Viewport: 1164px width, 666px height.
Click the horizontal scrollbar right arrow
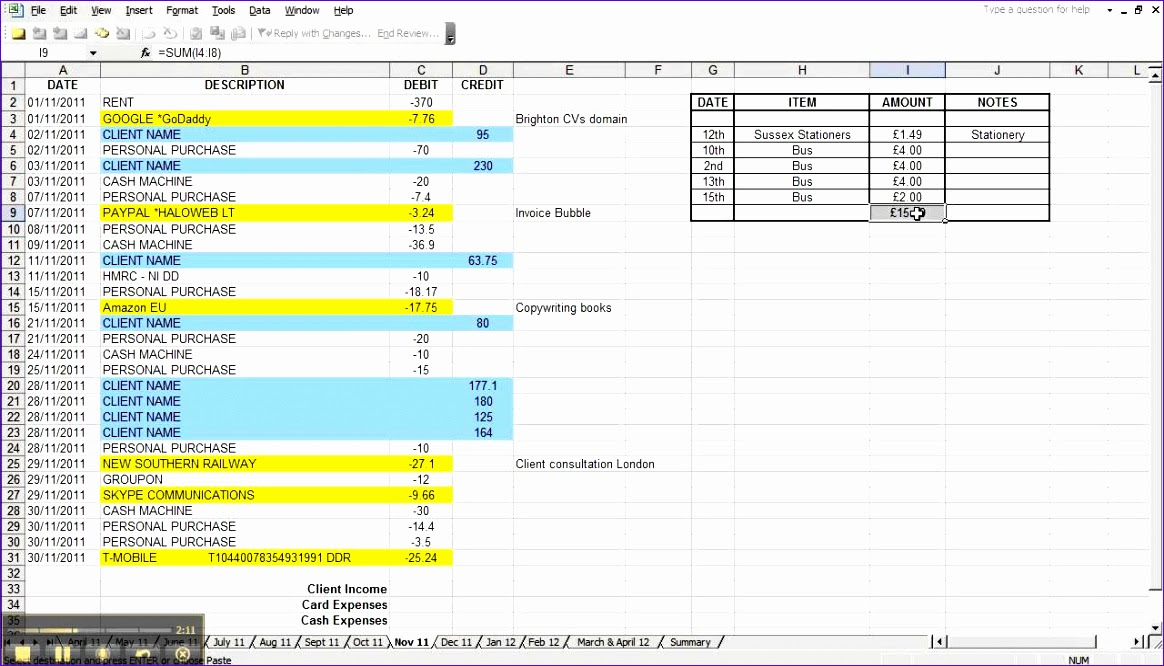pyautogui.click(x=1137, y=642)
